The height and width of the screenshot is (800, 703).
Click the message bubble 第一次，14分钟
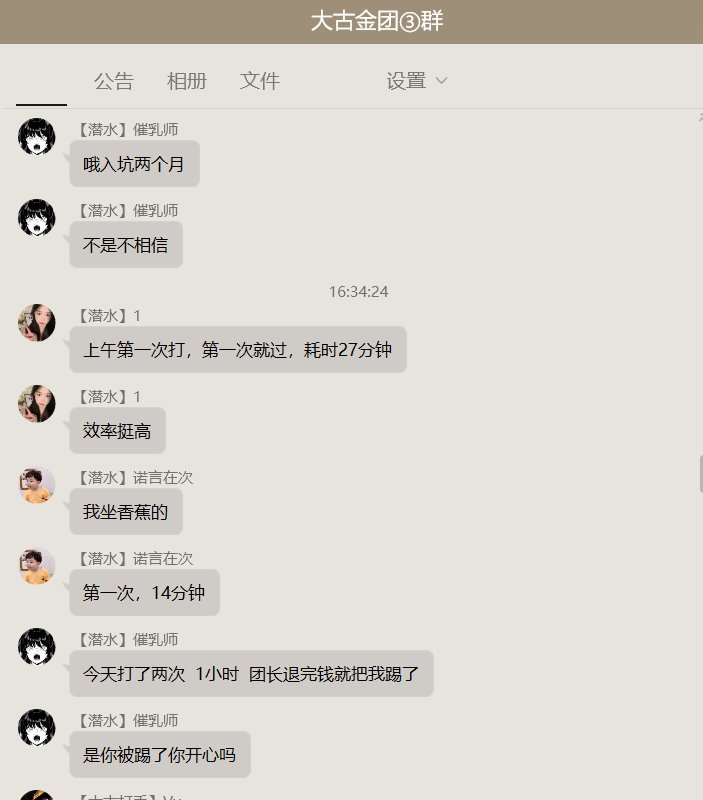(144, 592)
